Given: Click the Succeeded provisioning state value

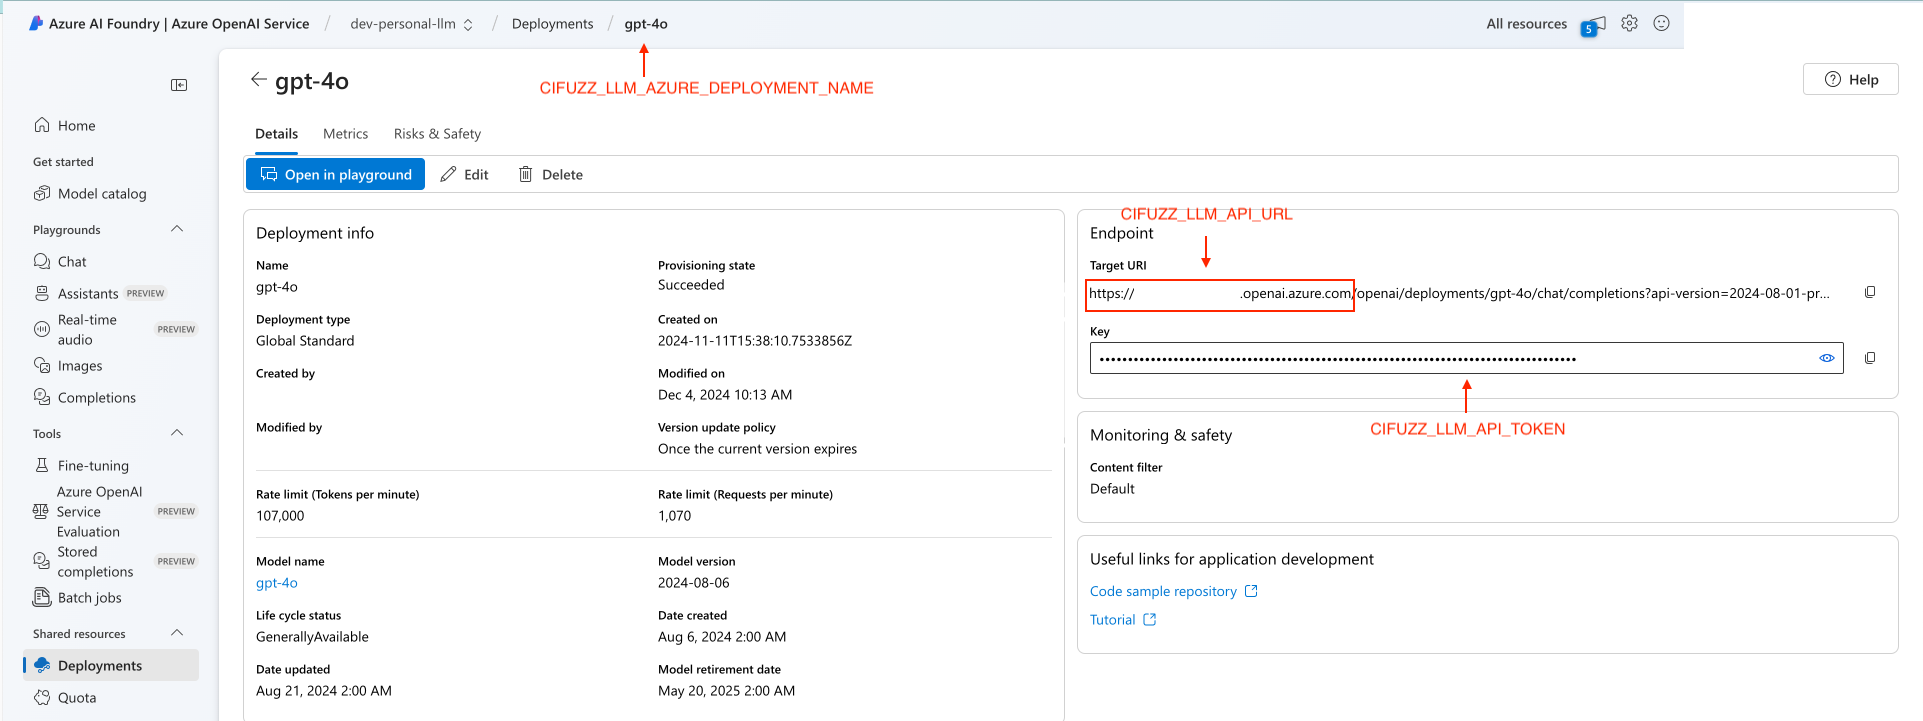Looking at the screenshot, I should coord(691,285).
